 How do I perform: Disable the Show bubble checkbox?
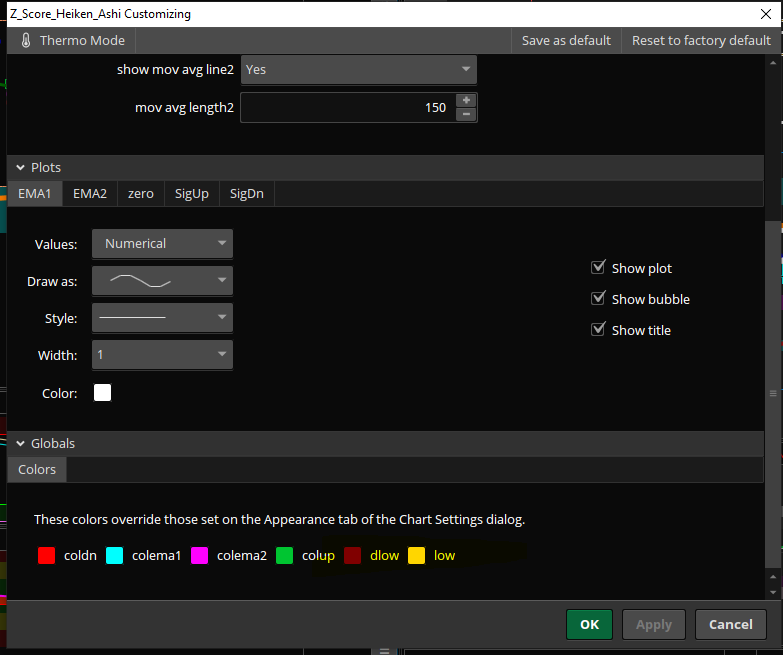tap(599, 299)
